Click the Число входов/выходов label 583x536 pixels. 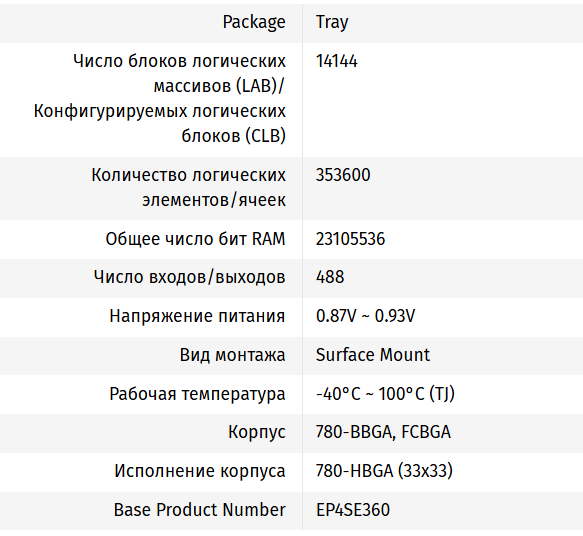[190, 277]
